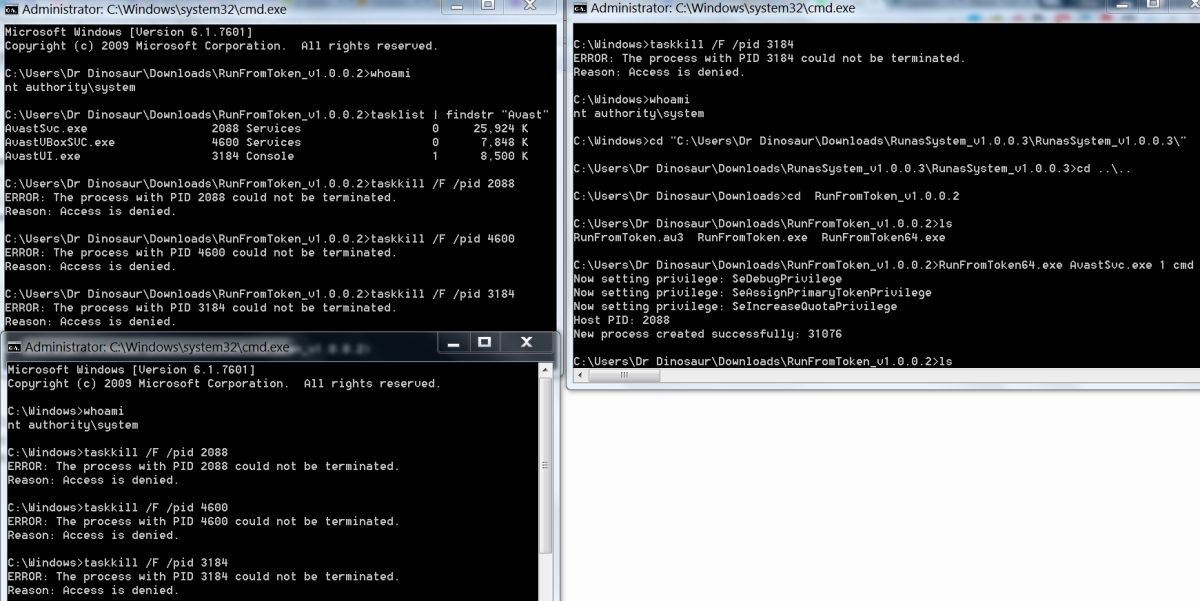Click "taskkill /F /pid 3184" in the top-right window

722,44
